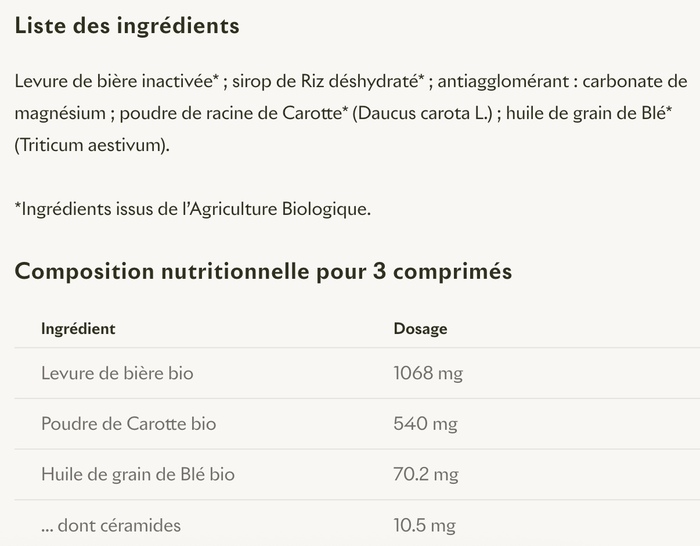Select the "70.2 mg" dosage value
Image resolution: width=700 pixels, height=546 pixels.
tap(426, 474)
